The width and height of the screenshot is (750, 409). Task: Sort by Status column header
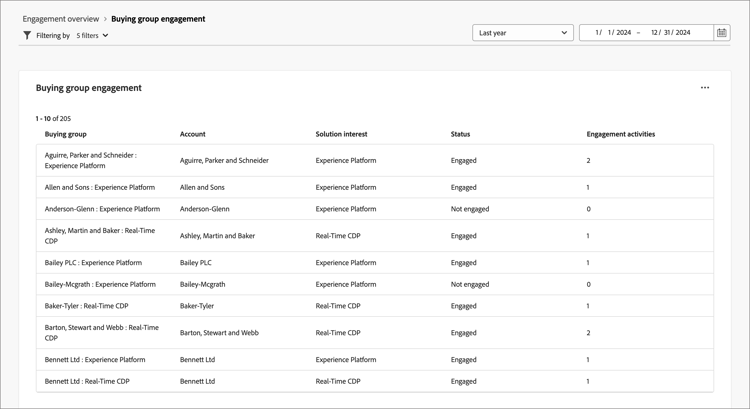[460, 134]
